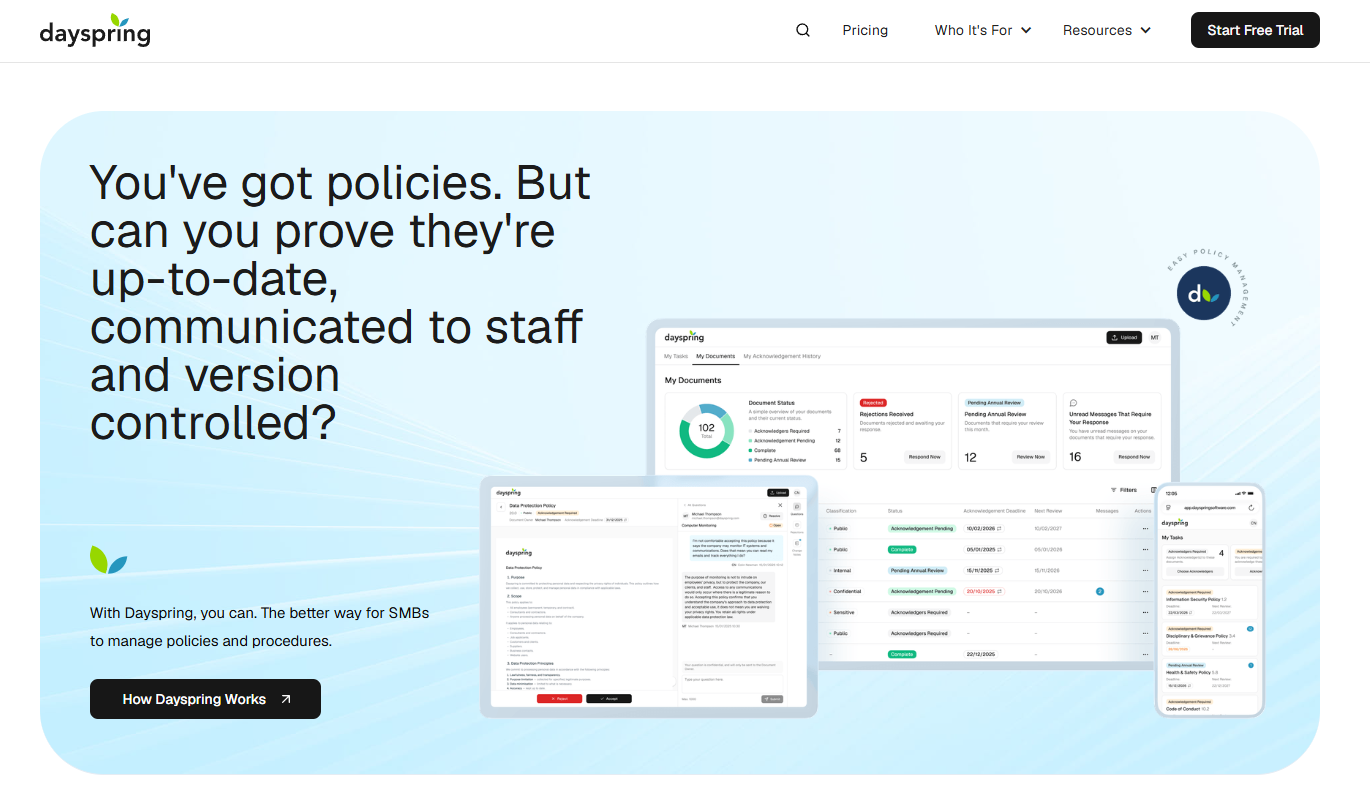Click the Start Free Trial button

coord(1255,30)
